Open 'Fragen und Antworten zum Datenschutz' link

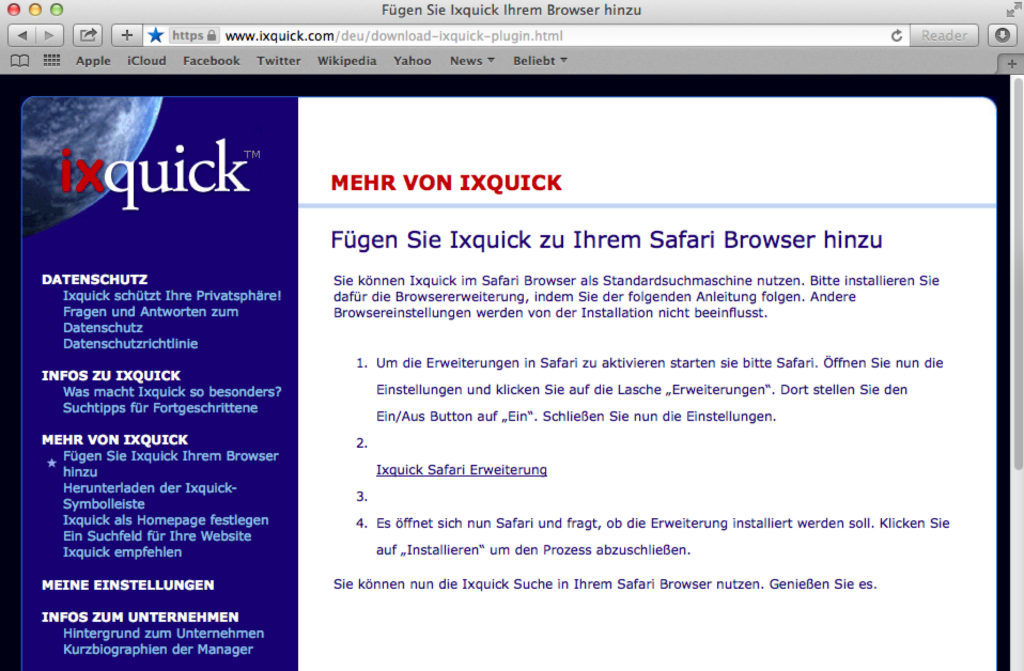150,320
